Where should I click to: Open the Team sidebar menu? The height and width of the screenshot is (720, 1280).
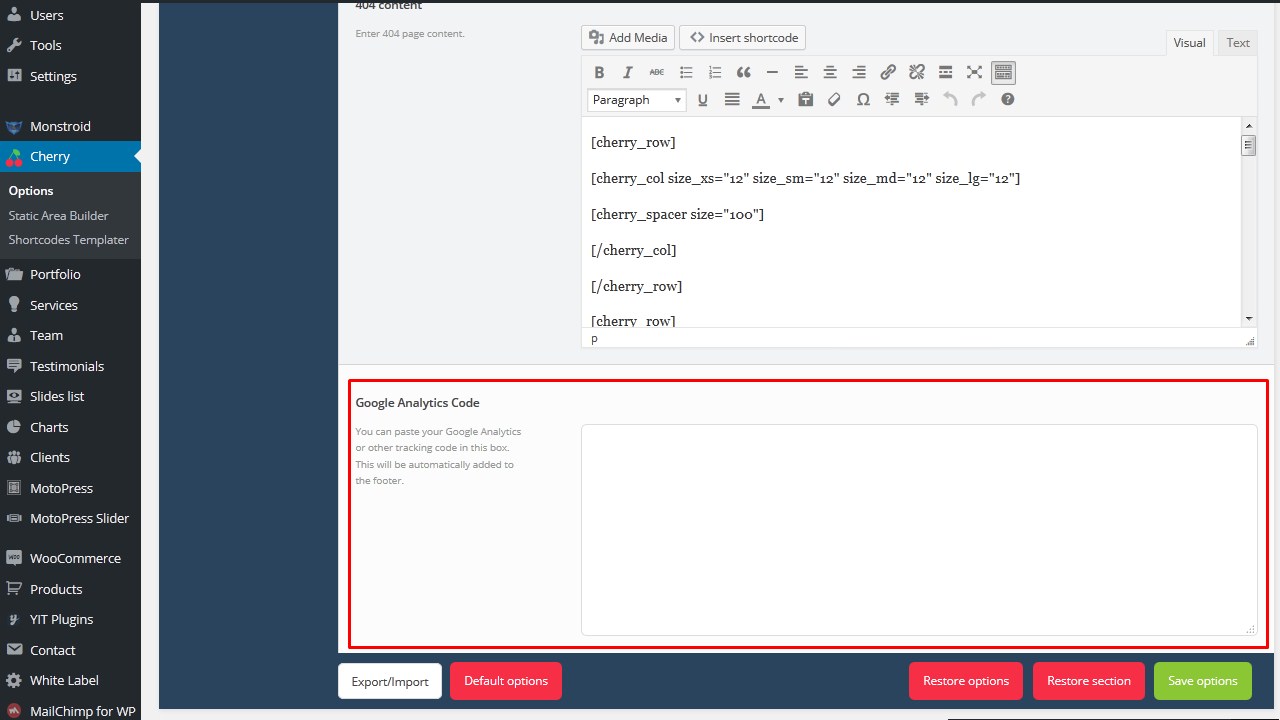70,335
